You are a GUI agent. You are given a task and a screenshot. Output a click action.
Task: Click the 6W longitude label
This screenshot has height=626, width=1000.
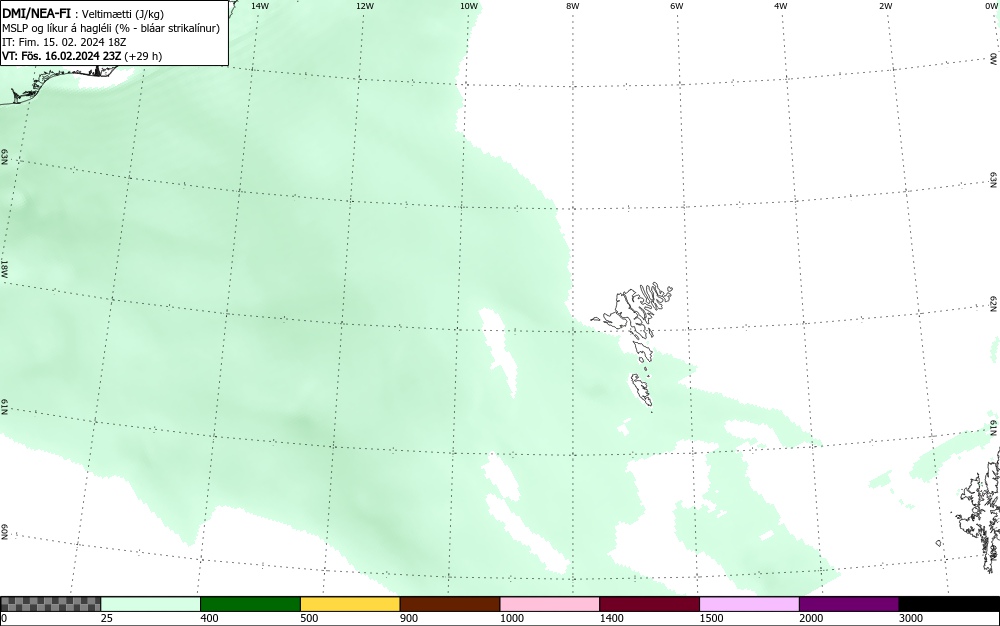coord(677,6)
